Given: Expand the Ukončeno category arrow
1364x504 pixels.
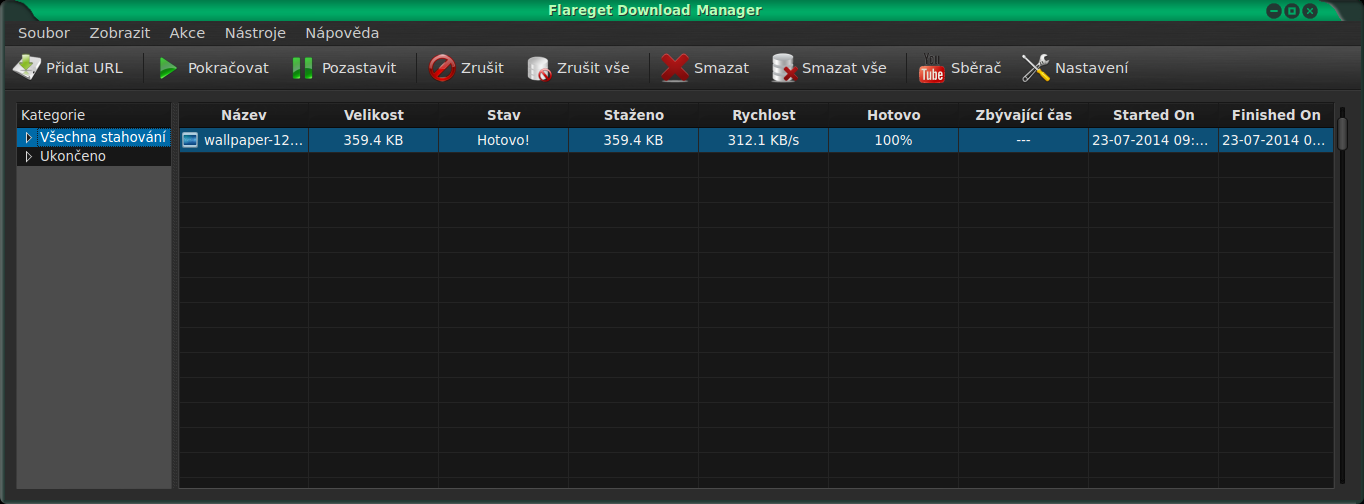Looking at the screenshot, I should (29, 157).
